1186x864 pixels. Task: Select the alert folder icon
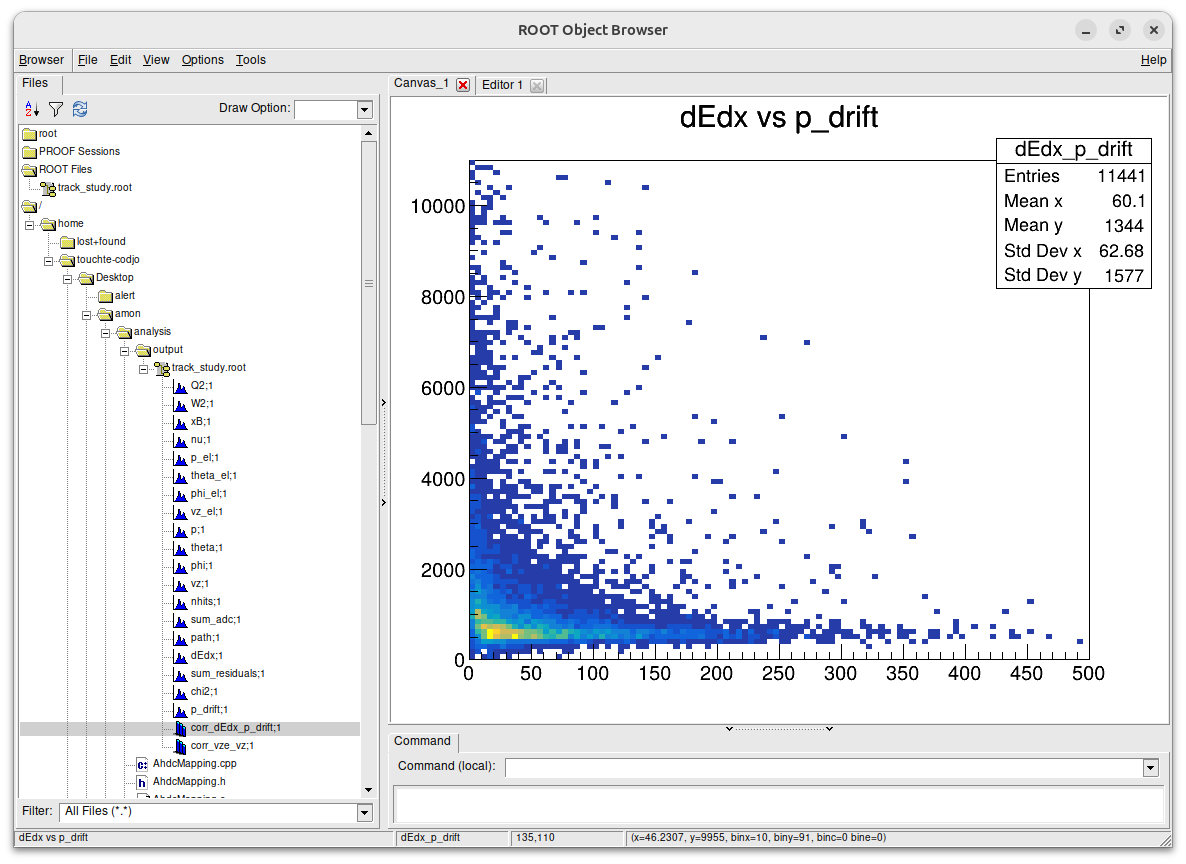(105, 296)
